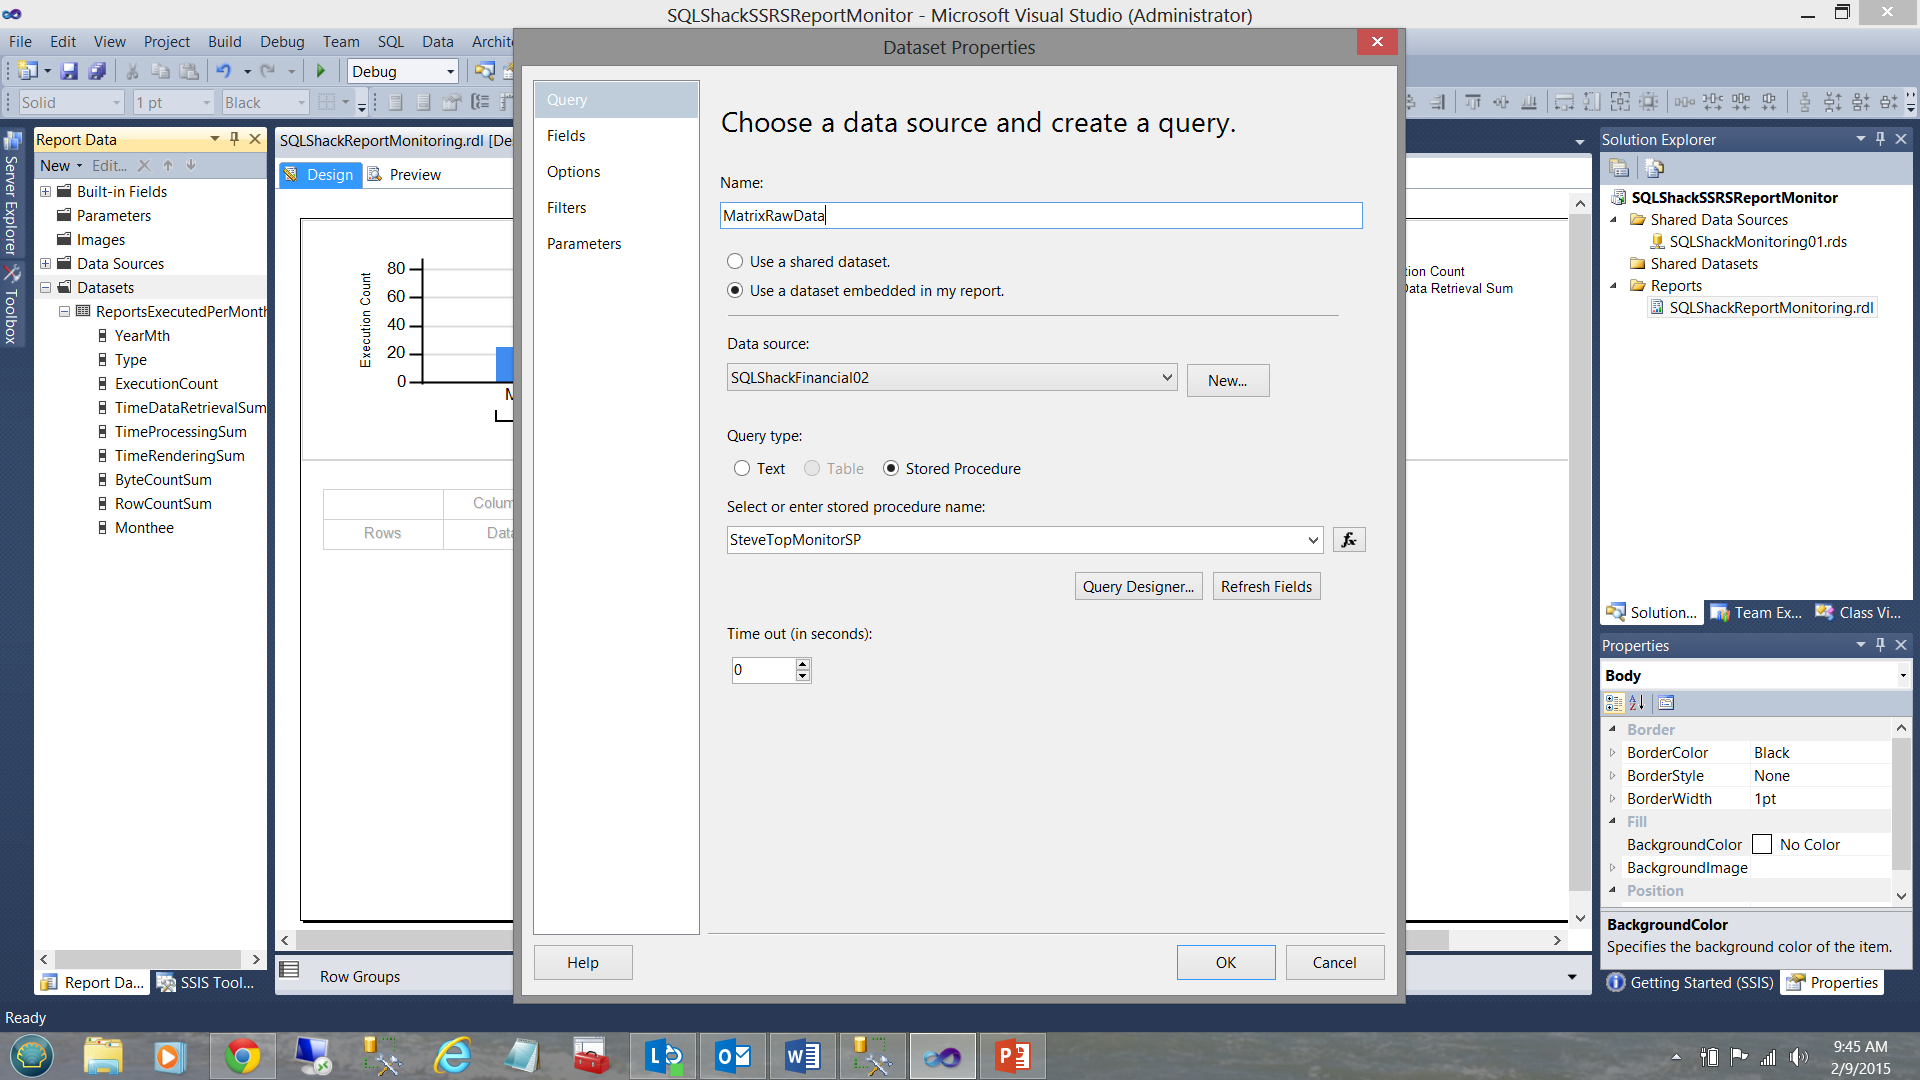Click the Save icon in toolbar

click(69, 71)
